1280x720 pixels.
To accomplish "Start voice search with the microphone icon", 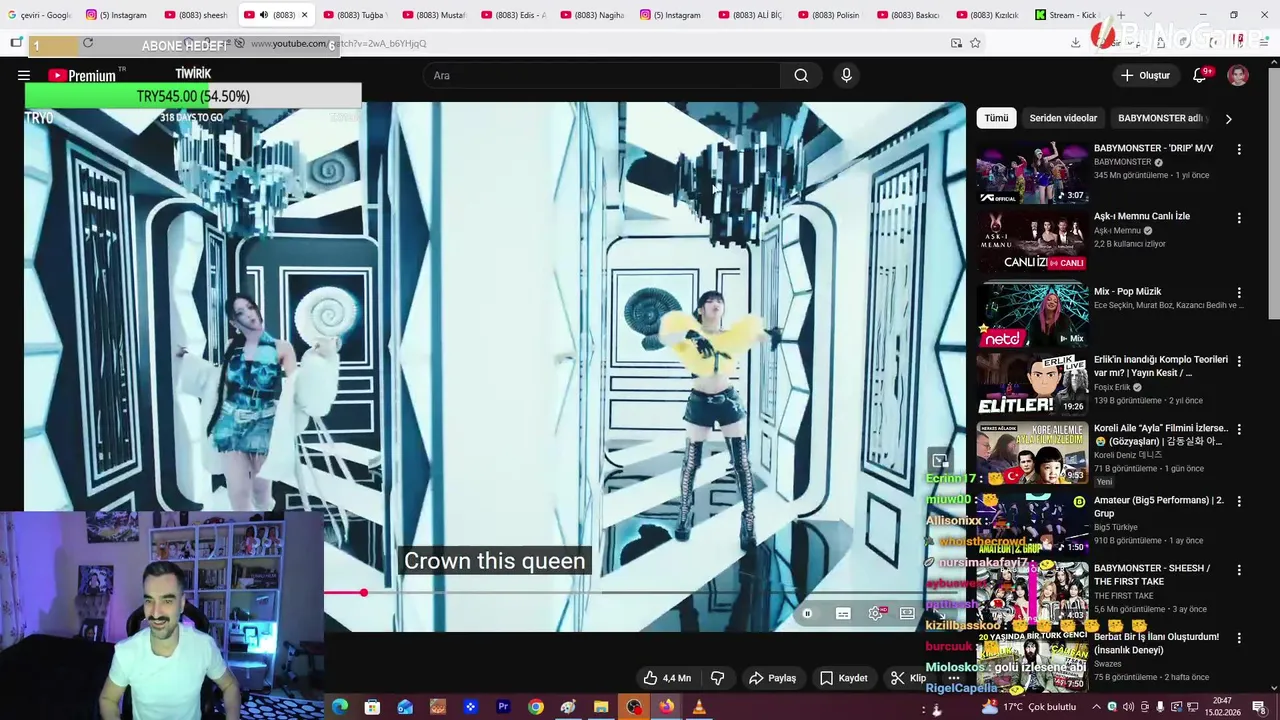I will 846,75.
